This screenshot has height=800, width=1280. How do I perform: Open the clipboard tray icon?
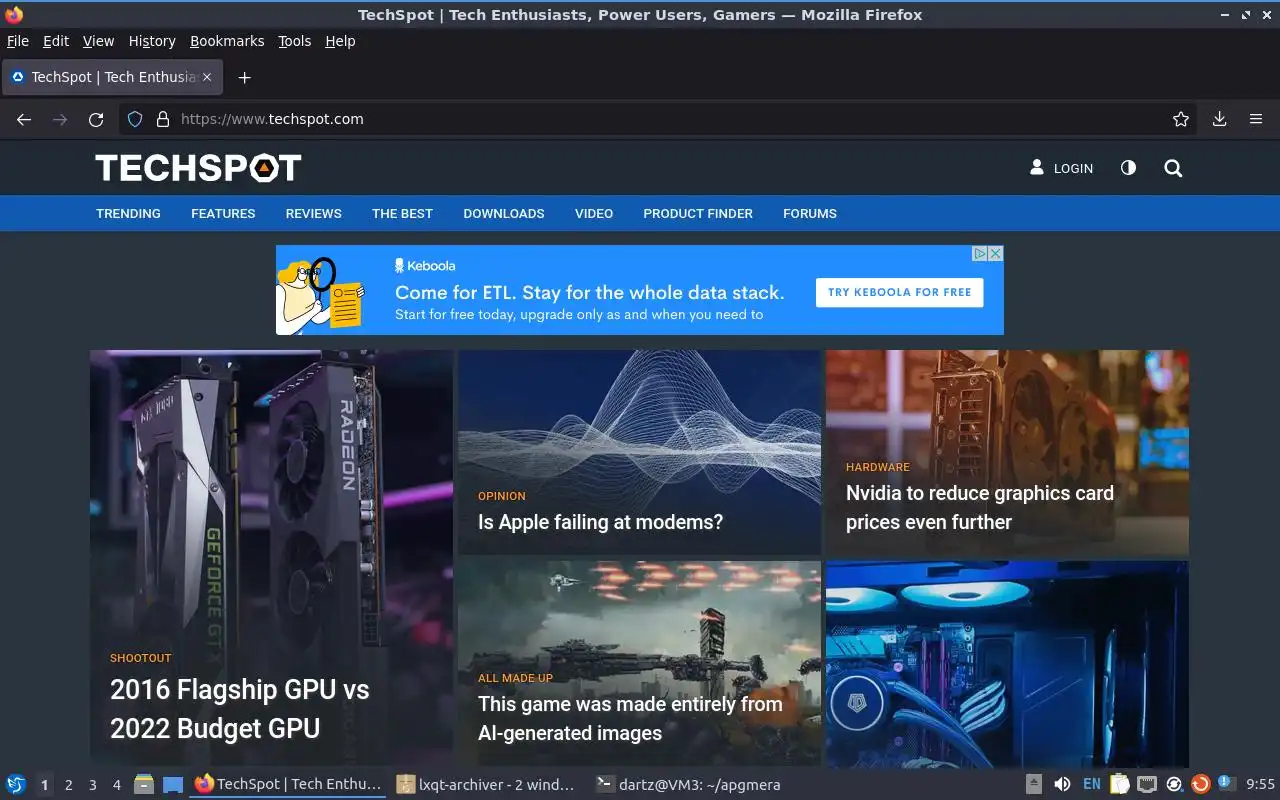(x=1120, y=784)
